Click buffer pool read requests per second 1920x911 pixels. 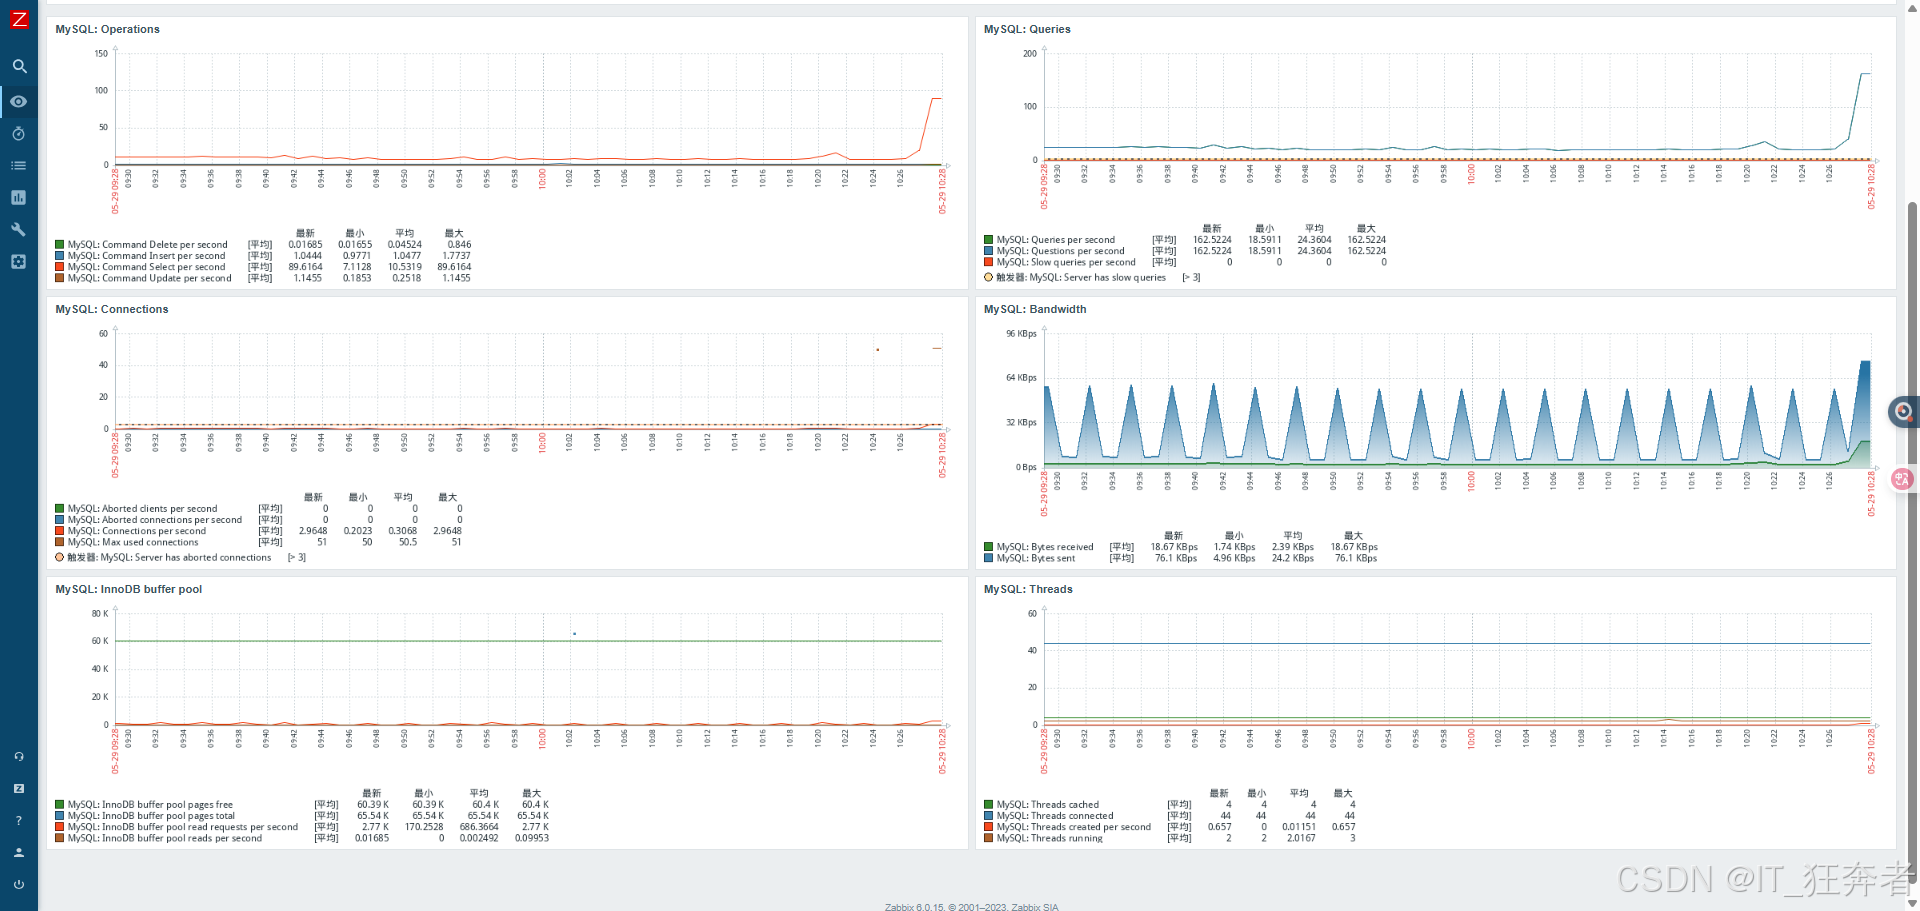(183, 827)
